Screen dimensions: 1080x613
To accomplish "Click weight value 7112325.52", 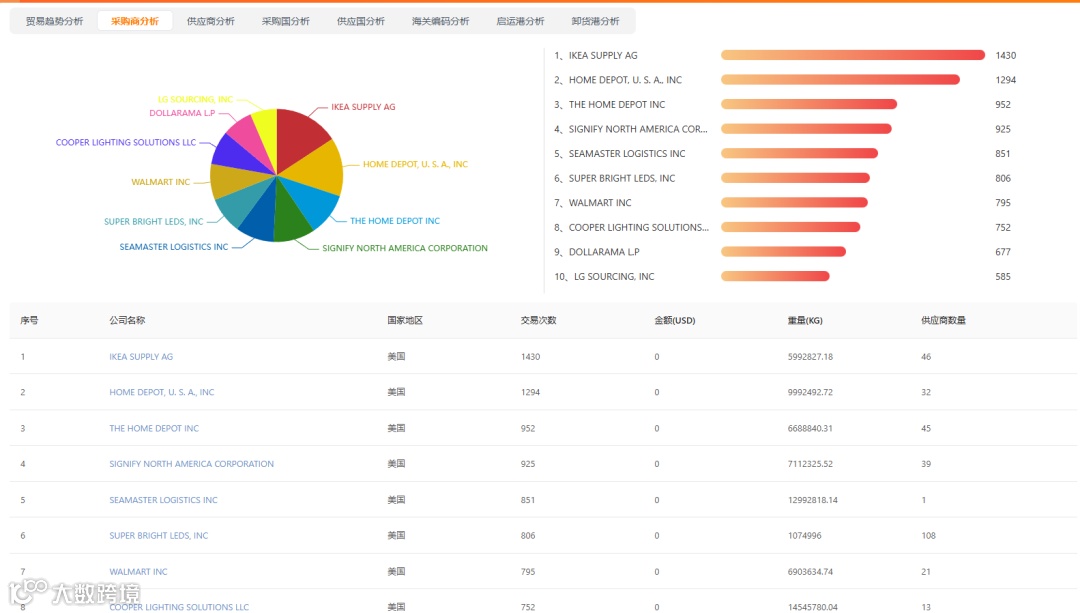I will [x=810, y=464].
